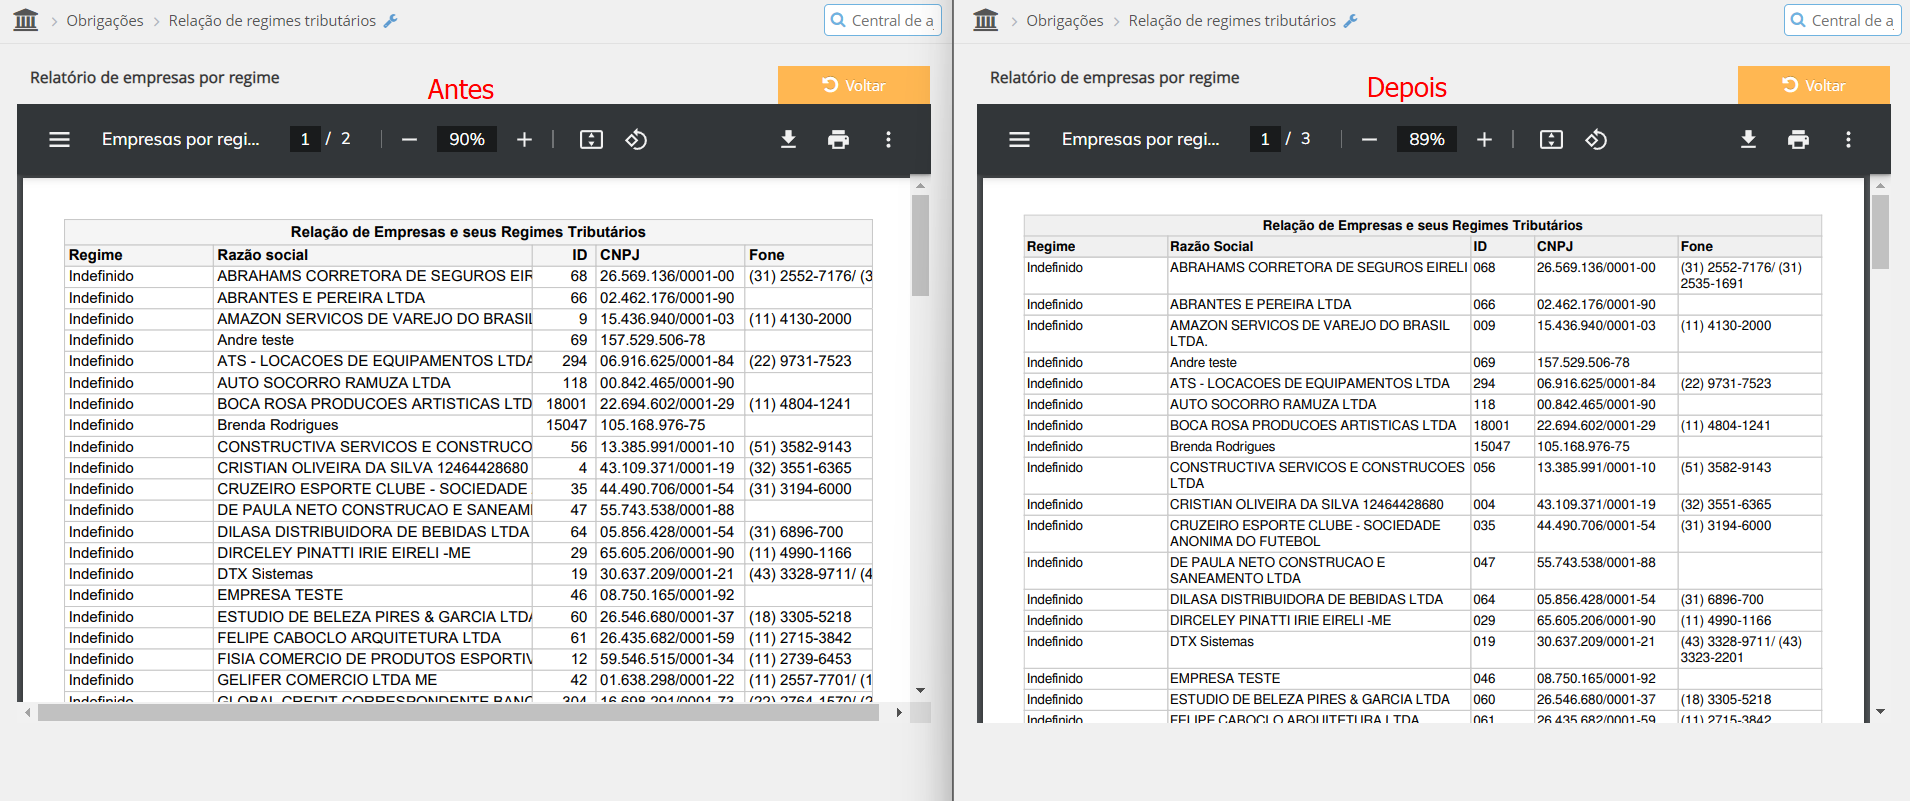The width and height of the screenshot is (1910, 801).
Task: Click the 89% zoom level field
Action: tap(1426, 139)
